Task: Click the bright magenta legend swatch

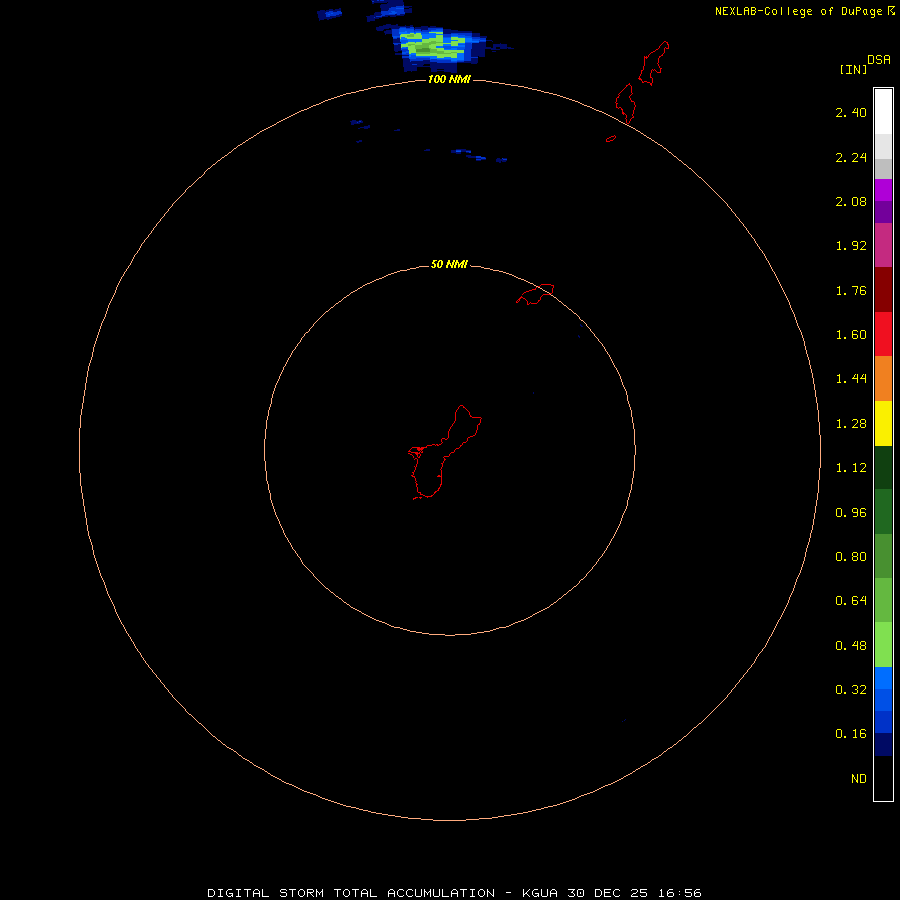Action: [883, 190]
